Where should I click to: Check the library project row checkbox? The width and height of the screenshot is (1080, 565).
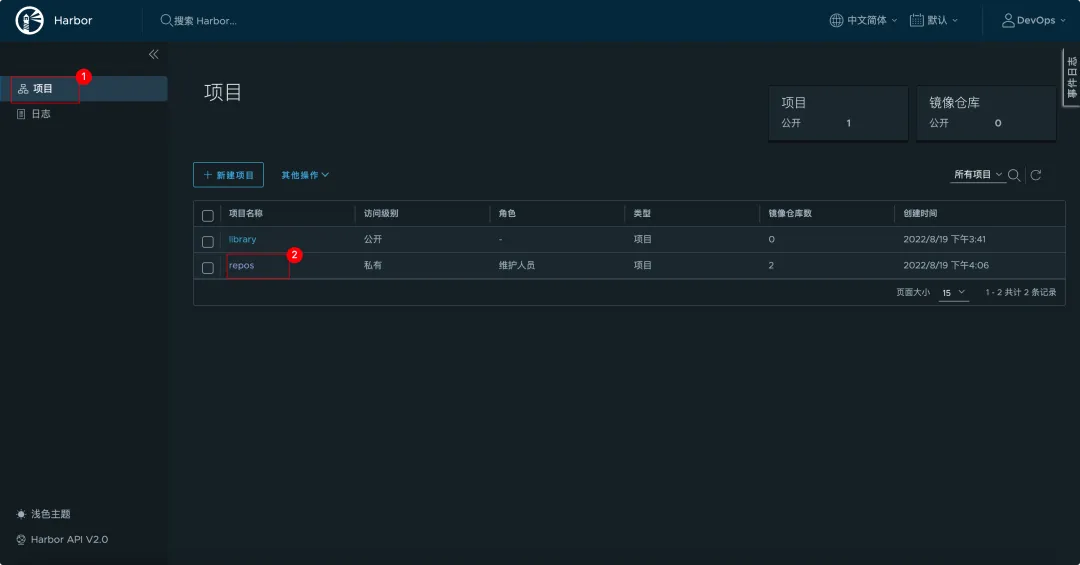click(x=207, y=242)
